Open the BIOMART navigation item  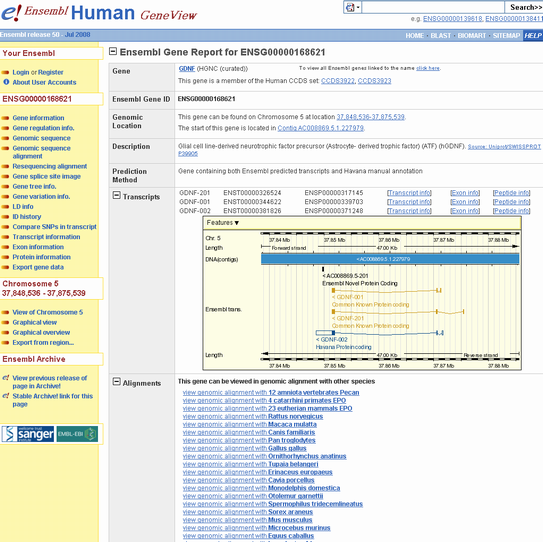tap(472, 36)
